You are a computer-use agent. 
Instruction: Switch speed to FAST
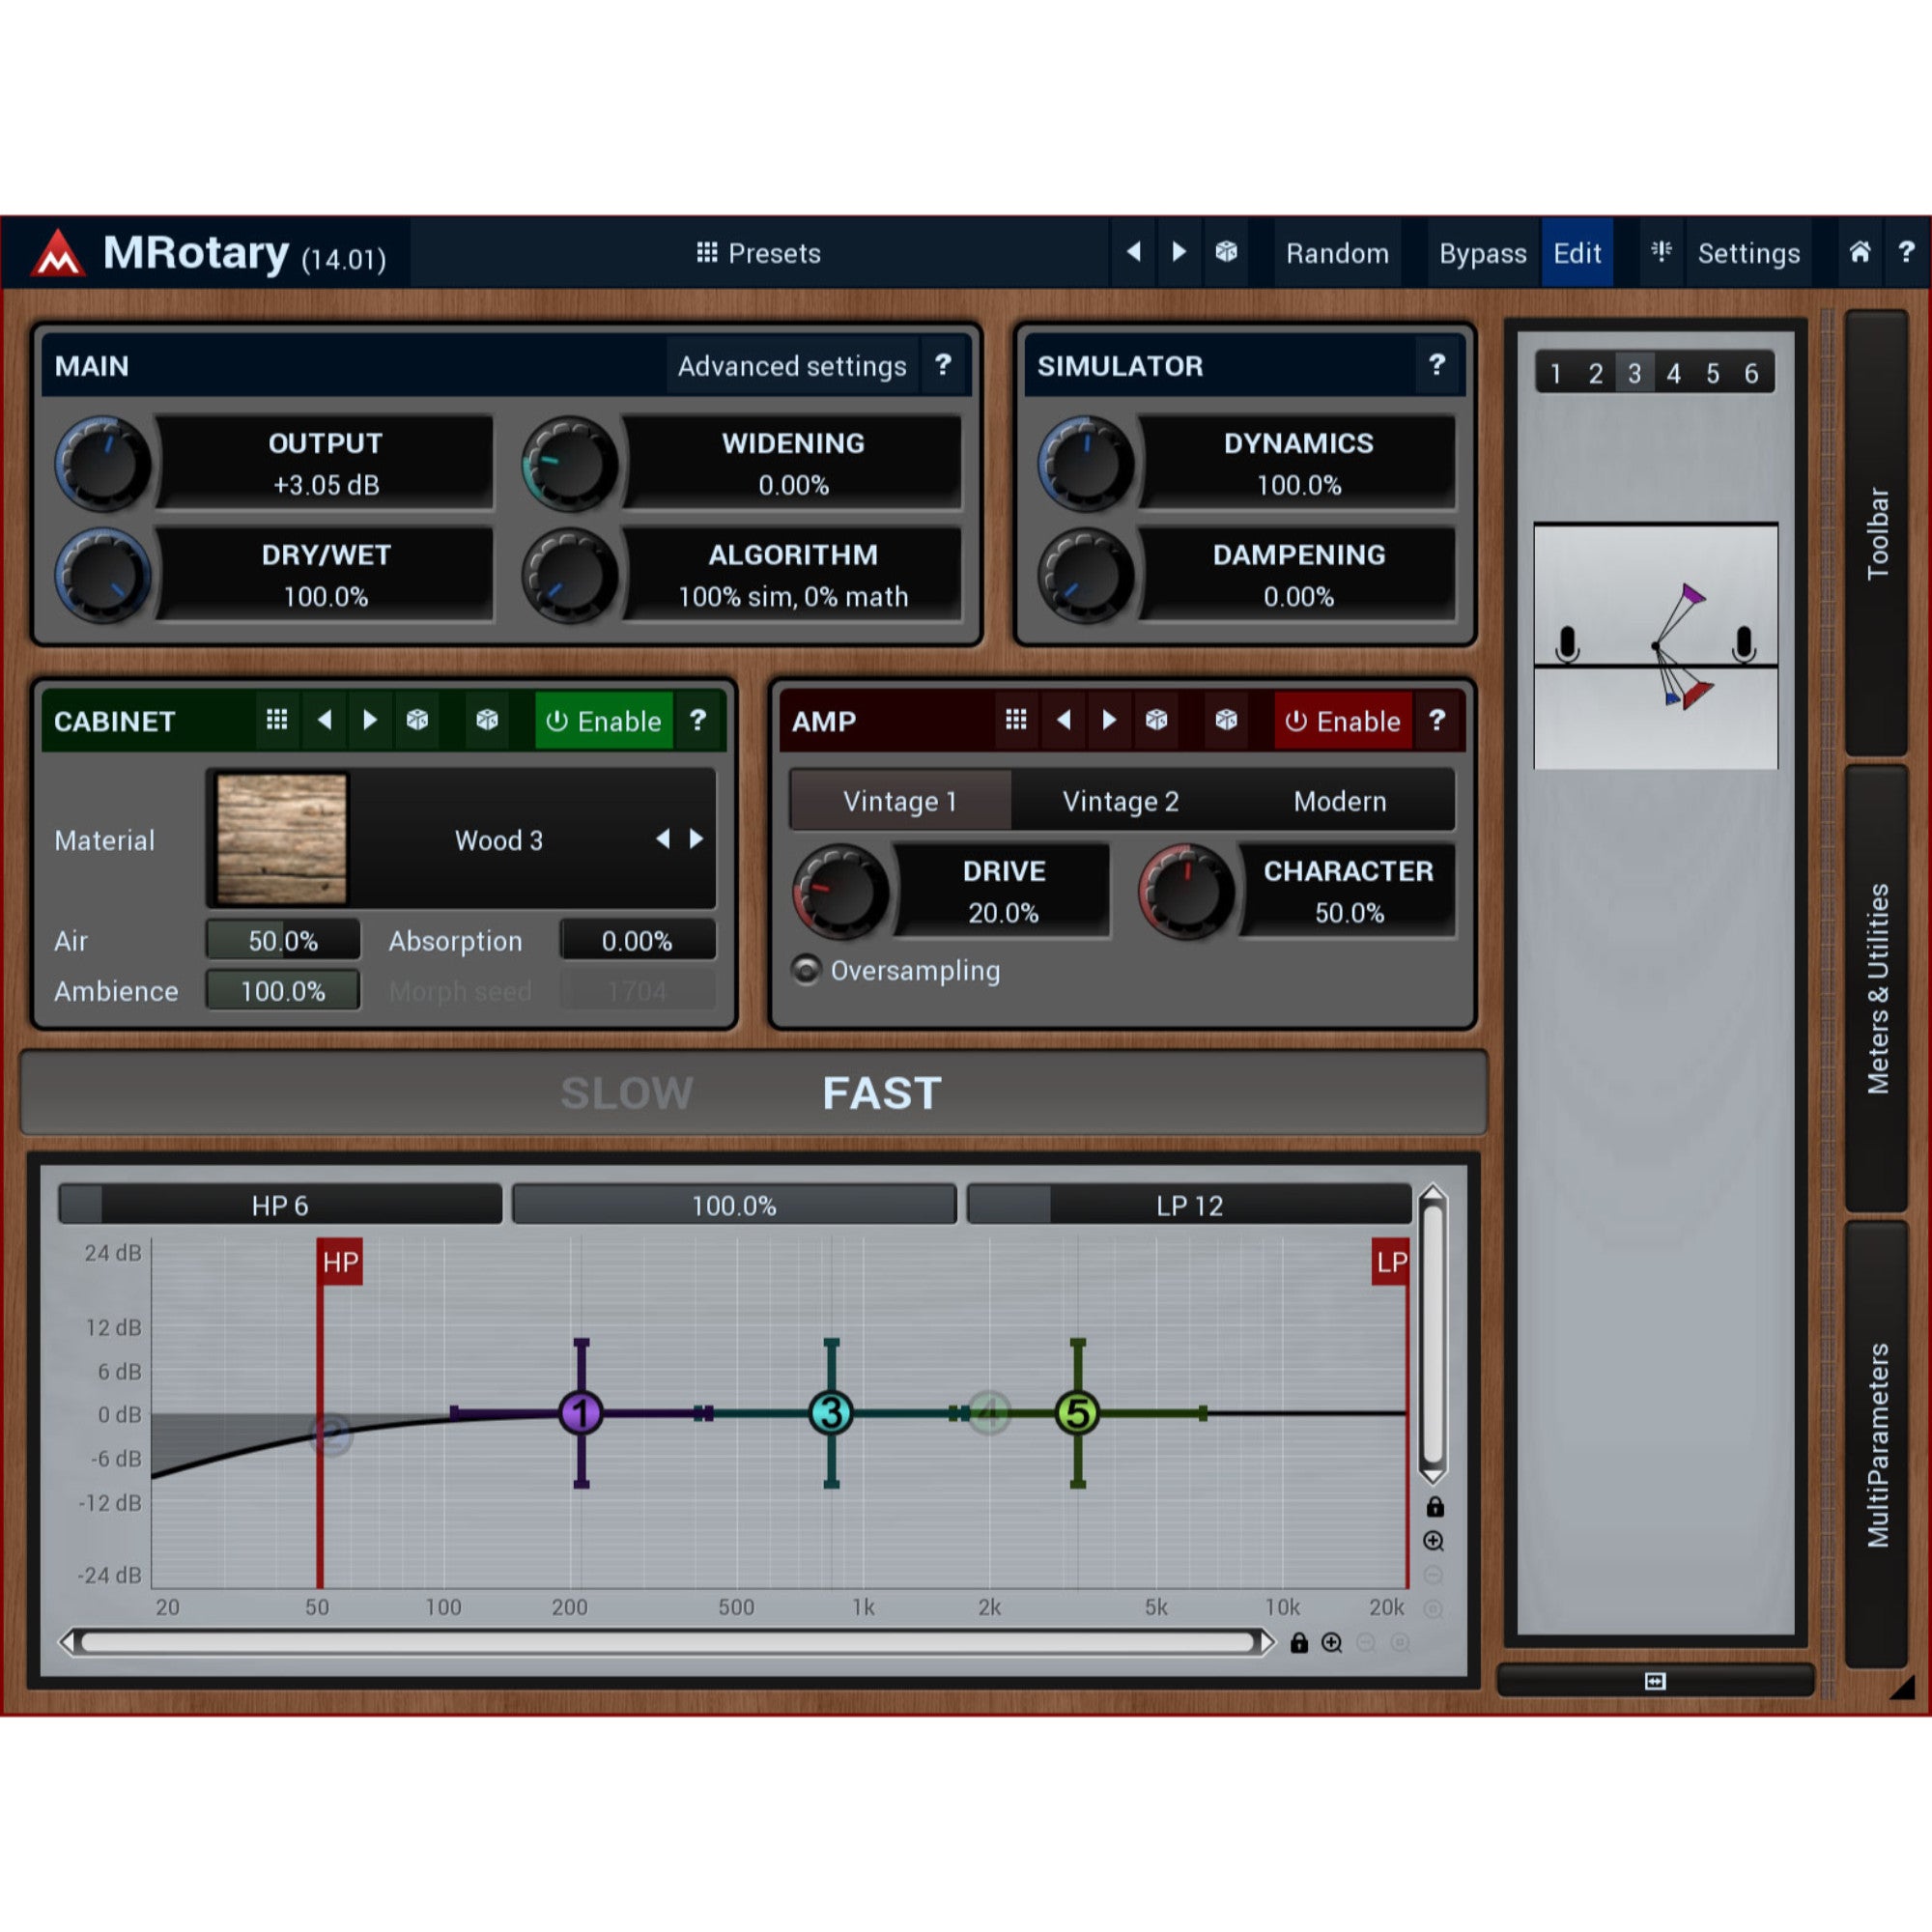[881, 1093]
